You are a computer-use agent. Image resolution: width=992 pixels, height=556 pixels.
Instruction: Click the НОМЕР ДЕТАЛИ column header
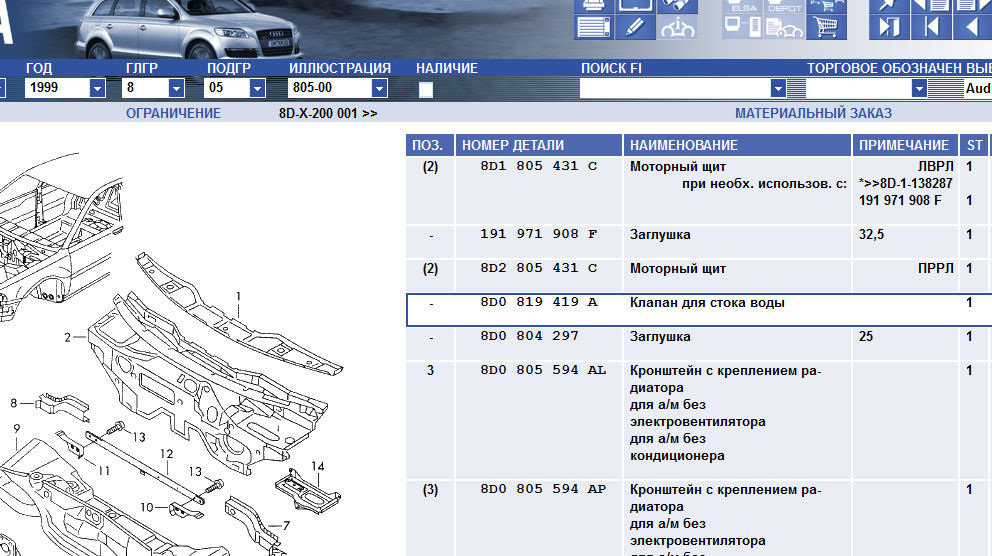coord(539,145)
